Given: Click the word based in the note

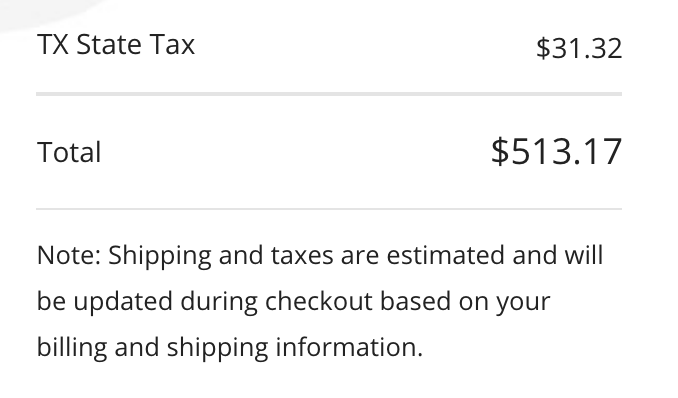Looking at the screenshot, I should coord(416,301).
